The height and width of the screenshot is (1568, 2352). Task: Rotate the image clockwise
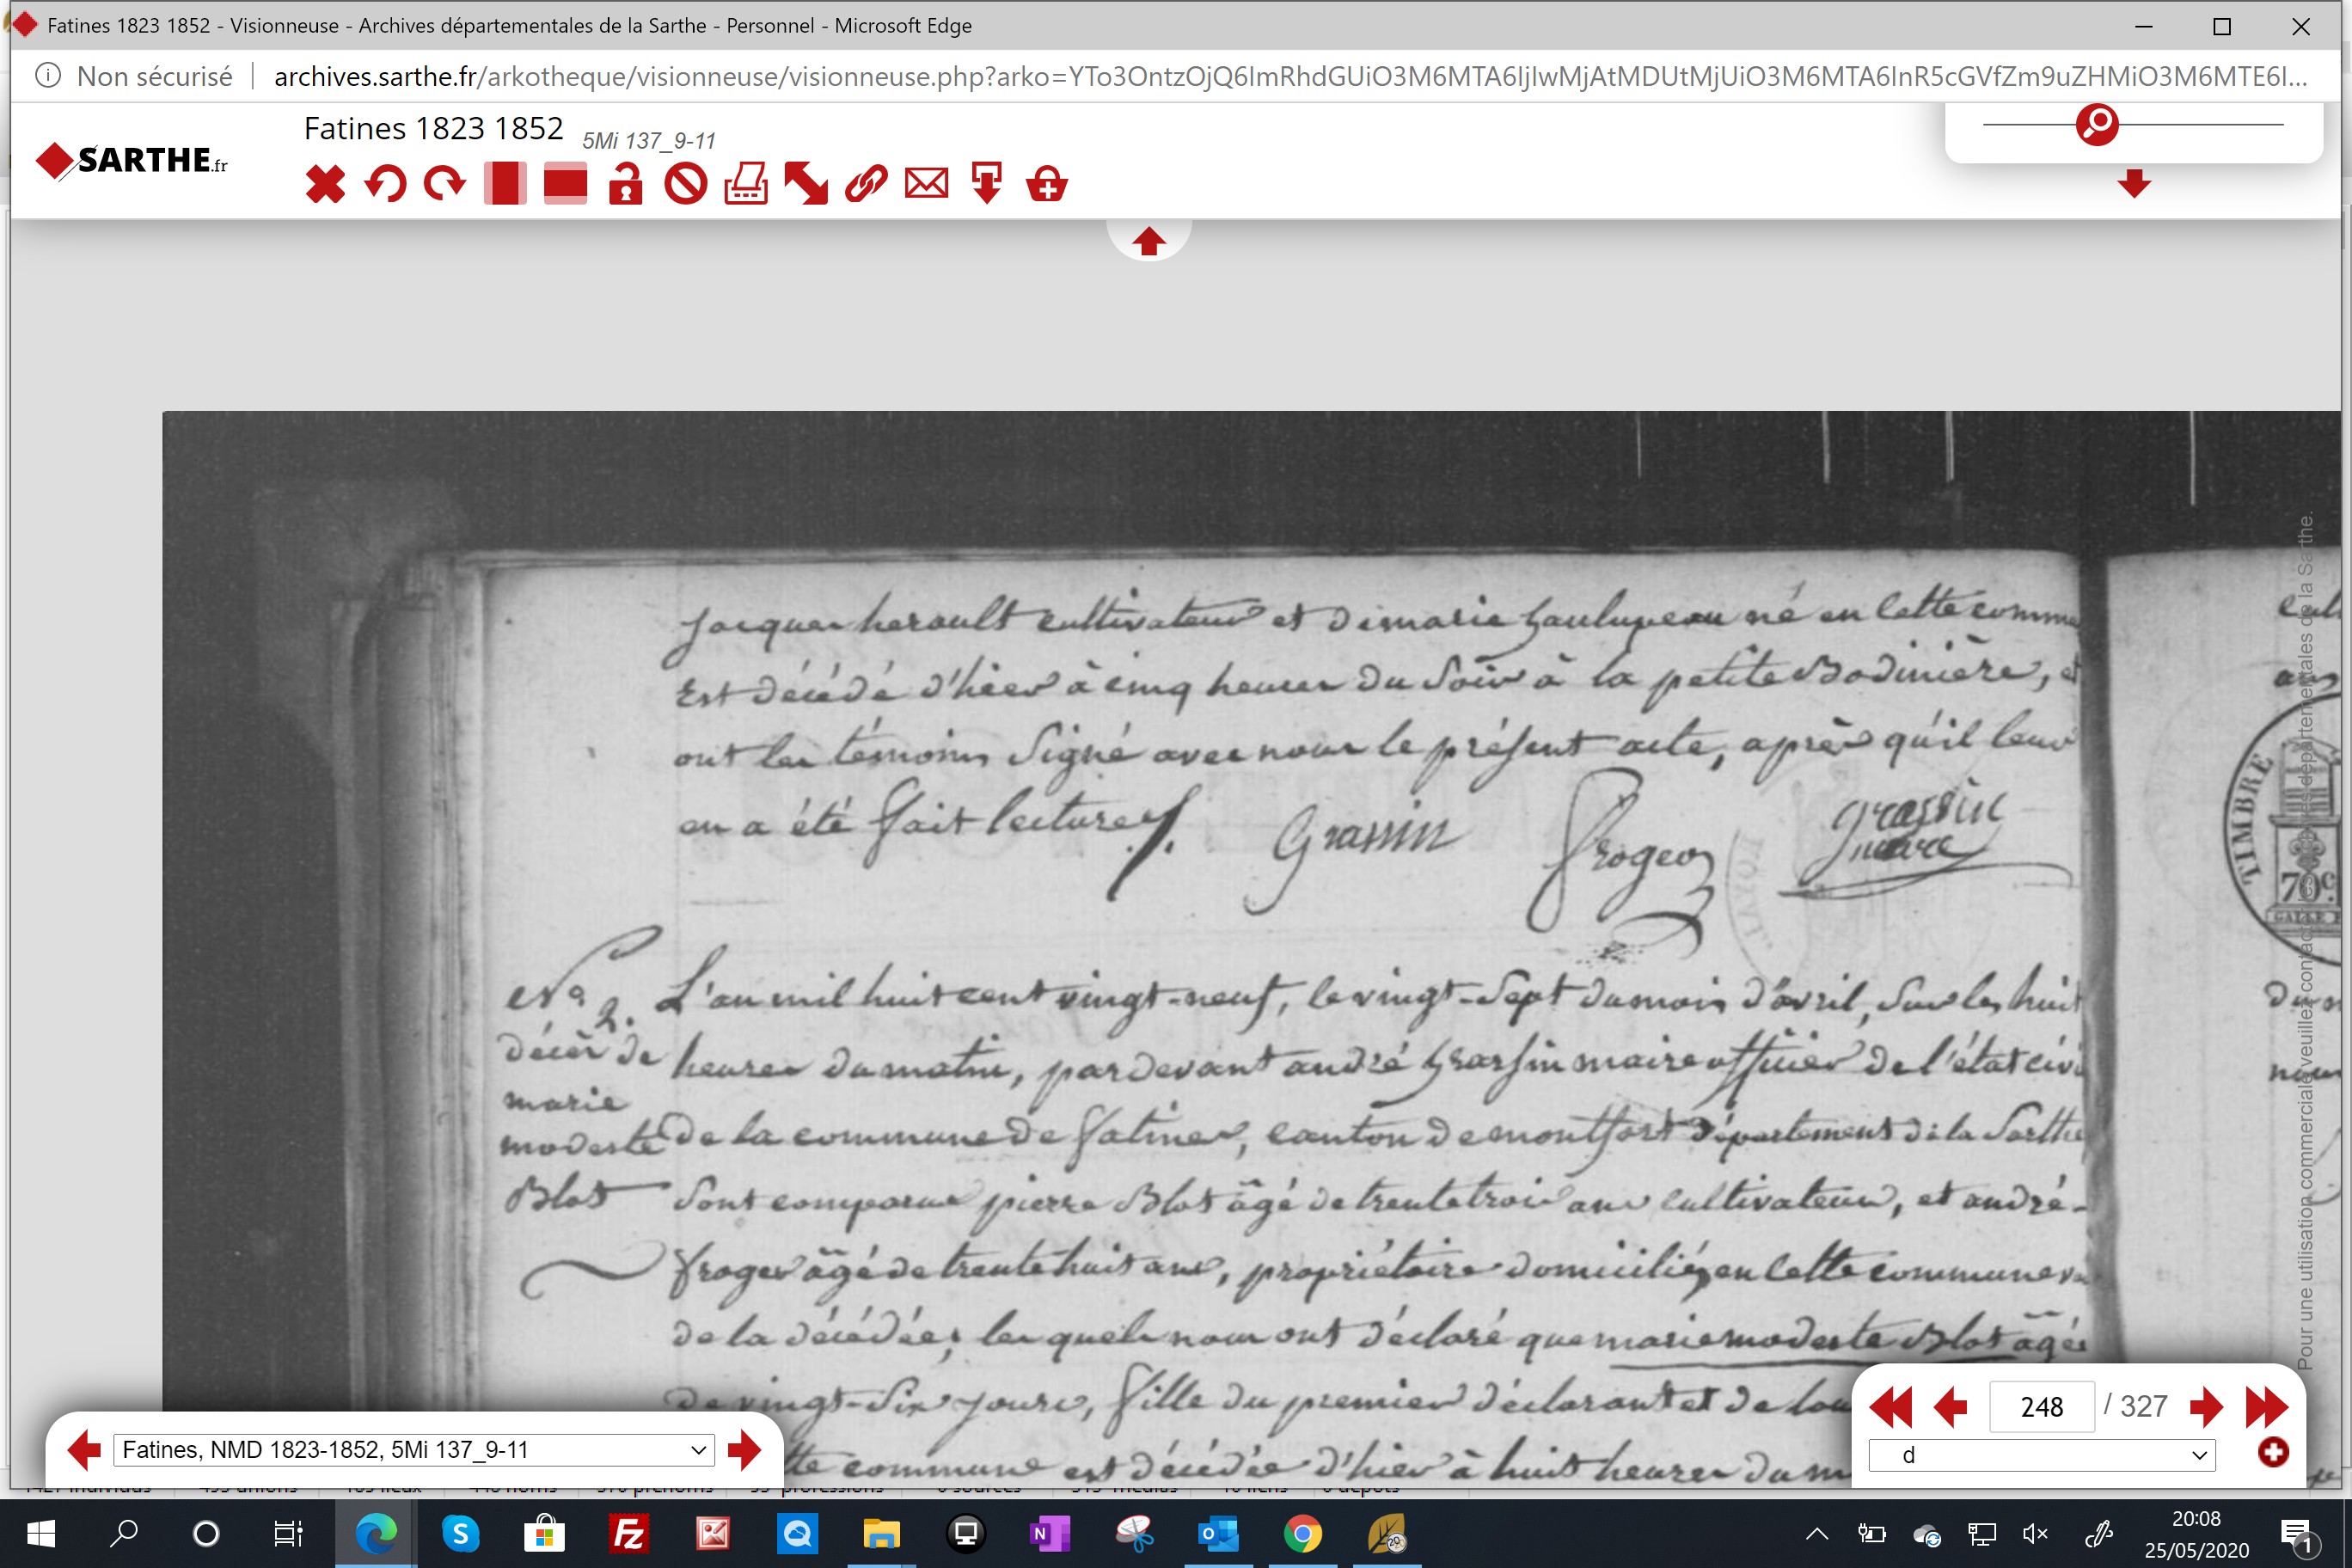coord(445,184)
